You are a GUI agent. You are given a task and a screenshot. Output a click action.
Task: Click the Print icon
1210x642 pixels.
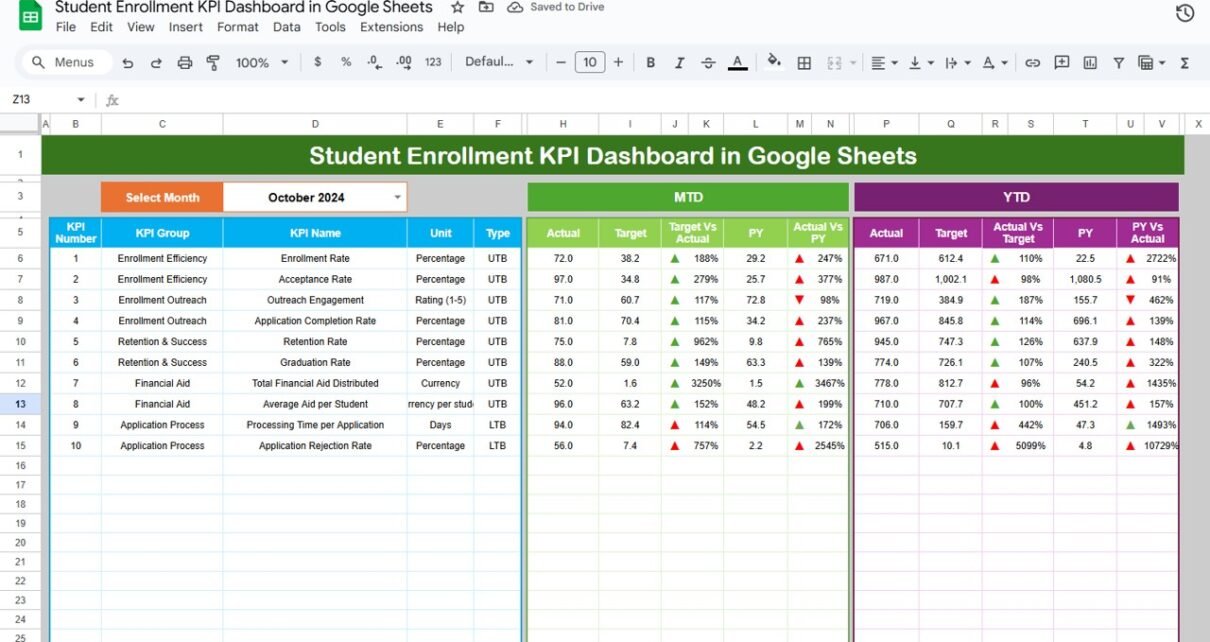[184, 62]
